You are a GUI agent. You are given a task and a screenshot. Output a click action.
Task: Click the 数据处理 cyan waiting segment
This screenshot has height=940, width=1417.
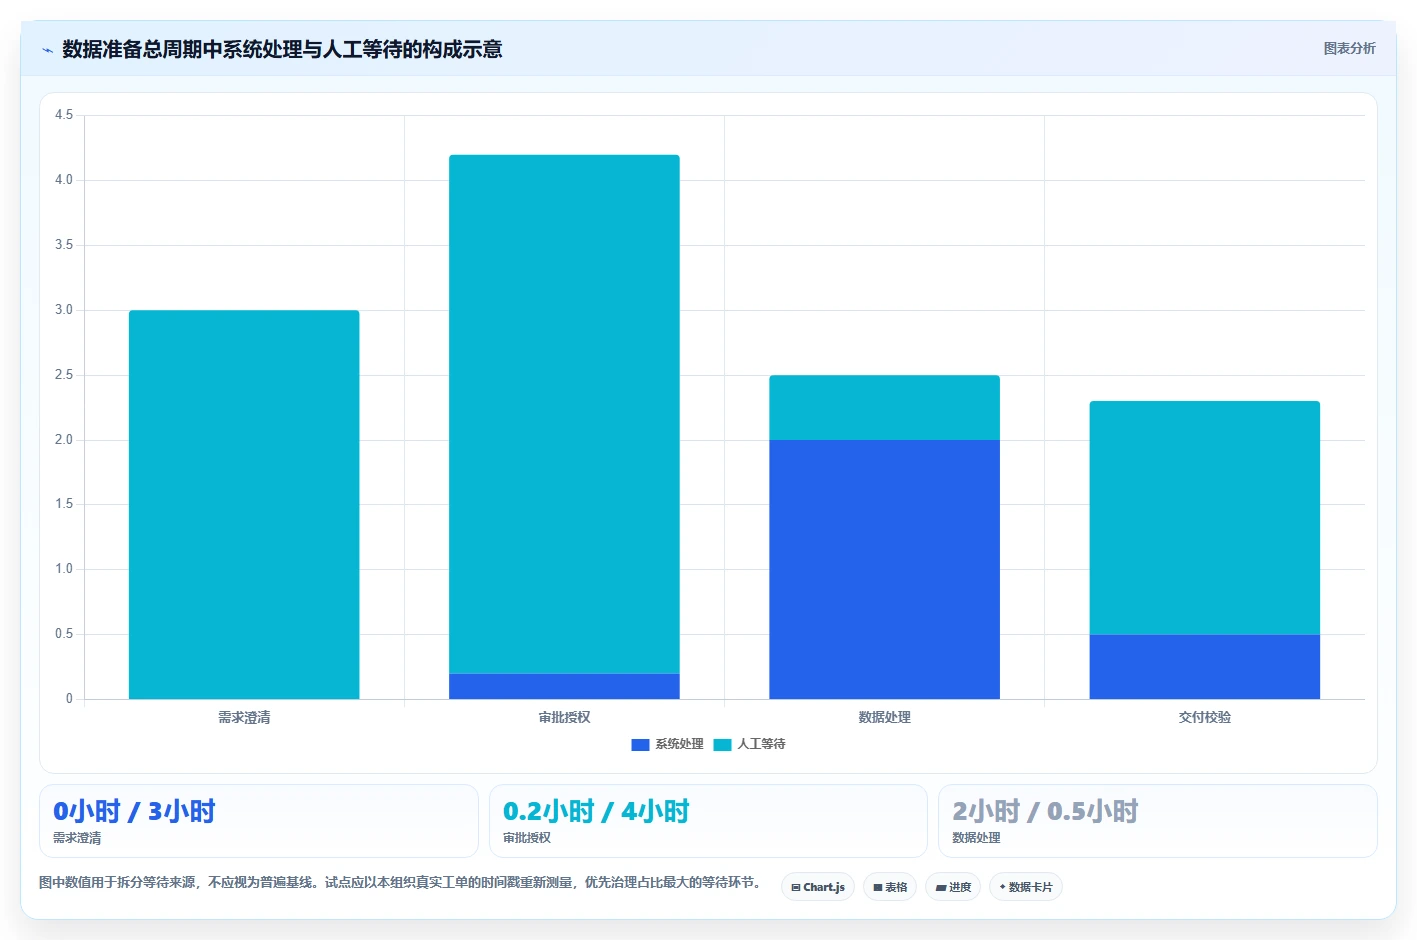point(884,407)
